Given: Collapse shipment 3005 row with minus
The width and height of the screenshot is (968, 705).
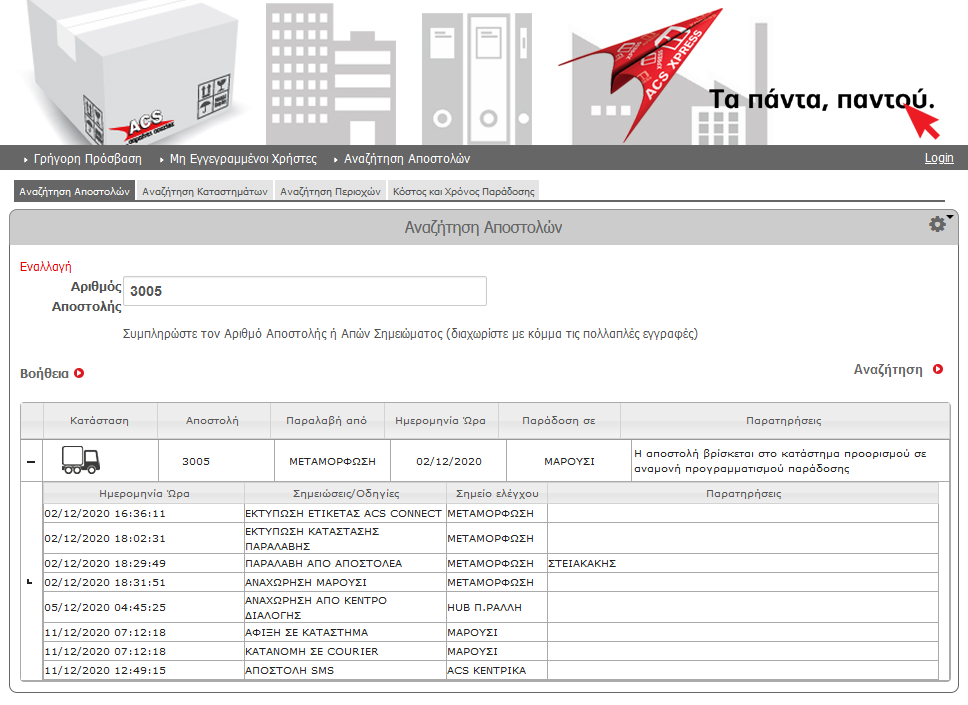Looking at the screenshot, I should click(x=30, y=462).
